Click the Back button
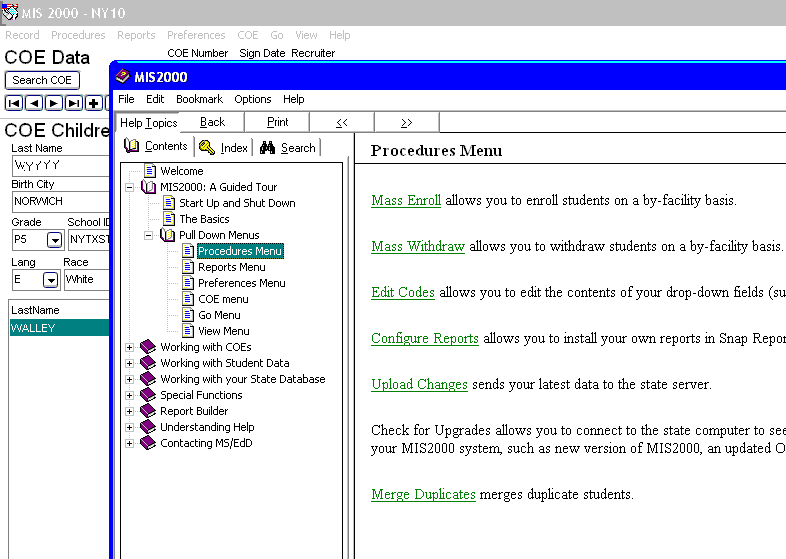Viewport: 786px width, 559px height. [213, 122]
